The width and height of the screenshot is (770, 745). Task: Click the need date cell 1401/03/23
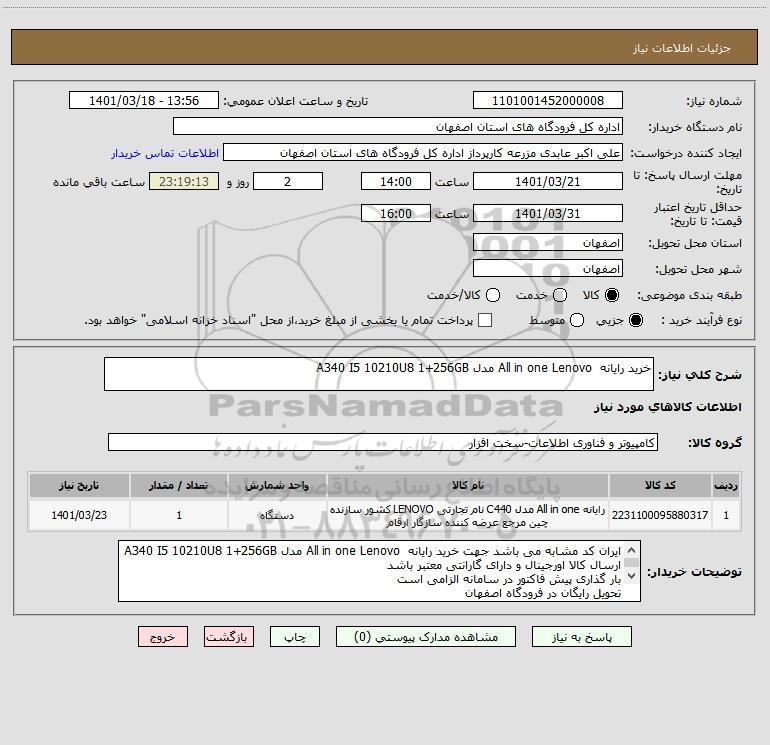click(x=79, y=515)
